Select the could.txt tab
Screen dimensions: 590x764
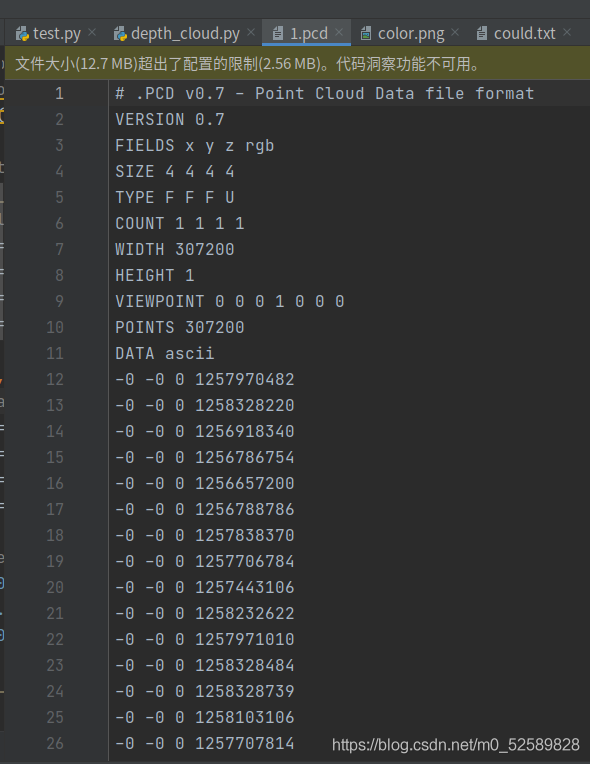point(524,33)
